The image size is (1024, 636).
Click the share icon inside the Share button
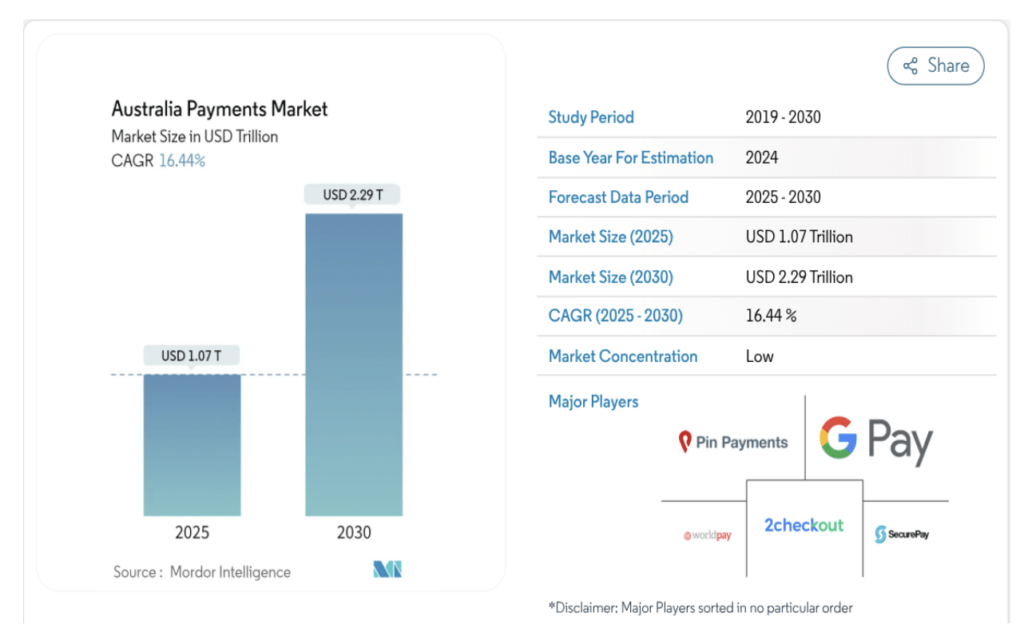909,65
